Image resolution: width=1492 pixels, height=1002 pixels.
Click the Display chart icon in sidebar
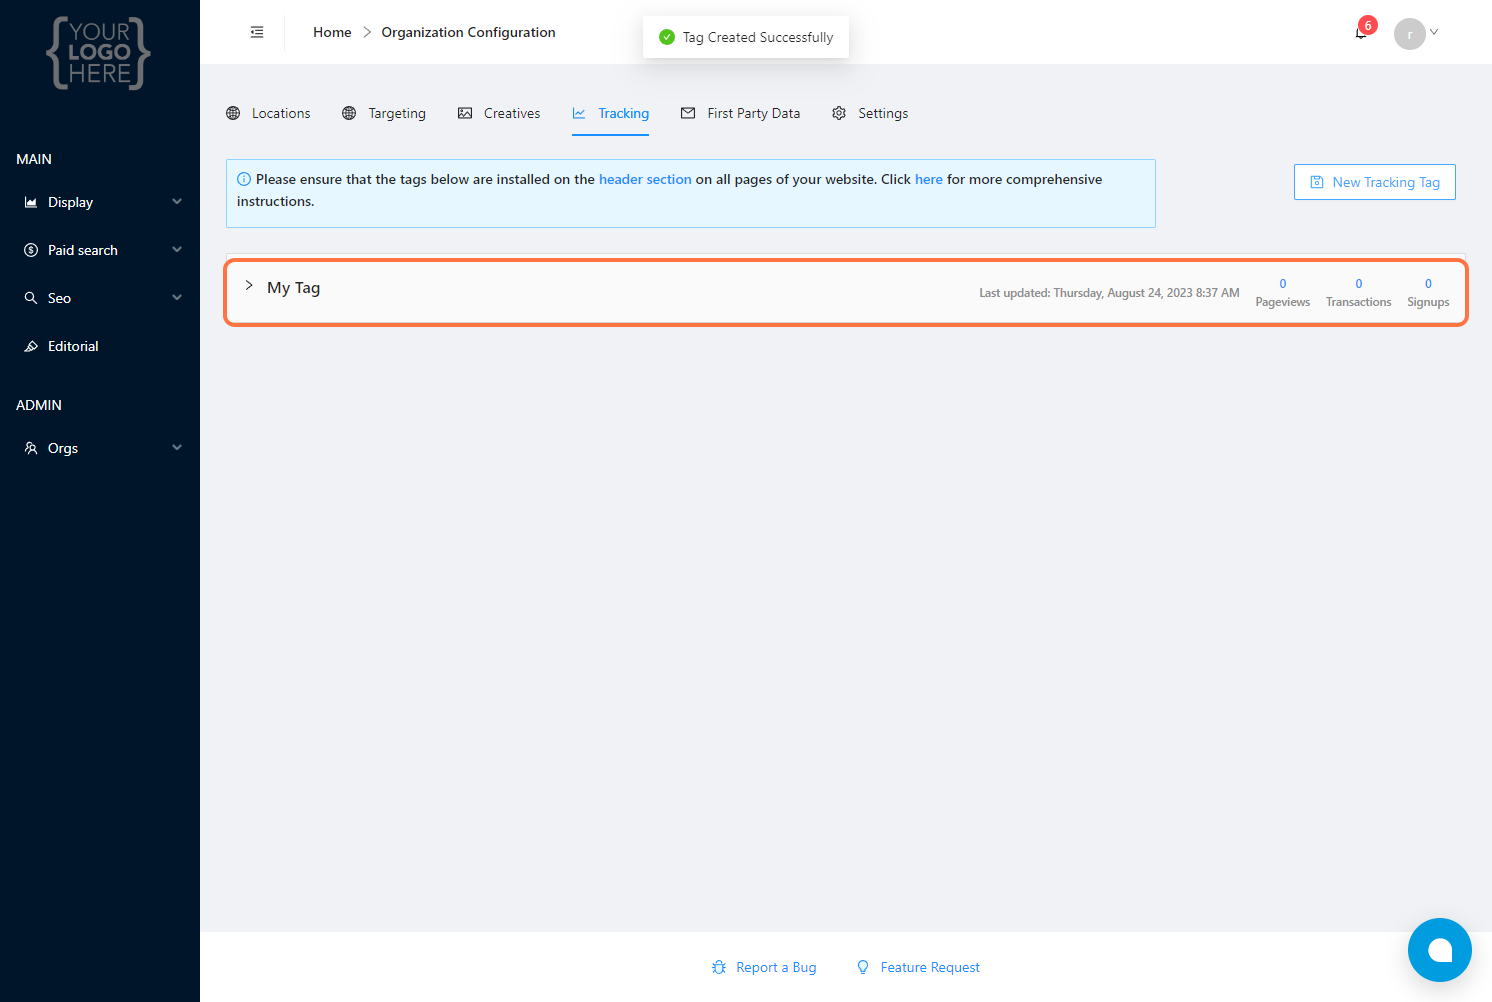[x=31, y=202]
